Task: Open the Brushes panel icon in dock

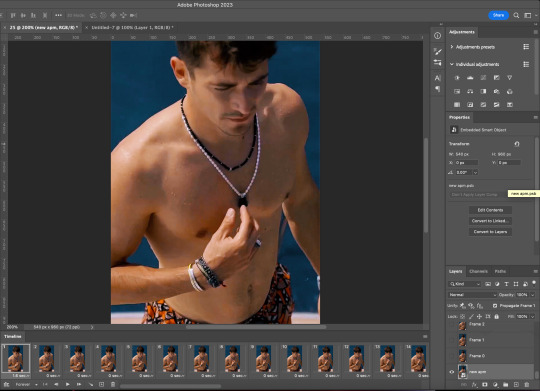Action: (x=437, y=51)
